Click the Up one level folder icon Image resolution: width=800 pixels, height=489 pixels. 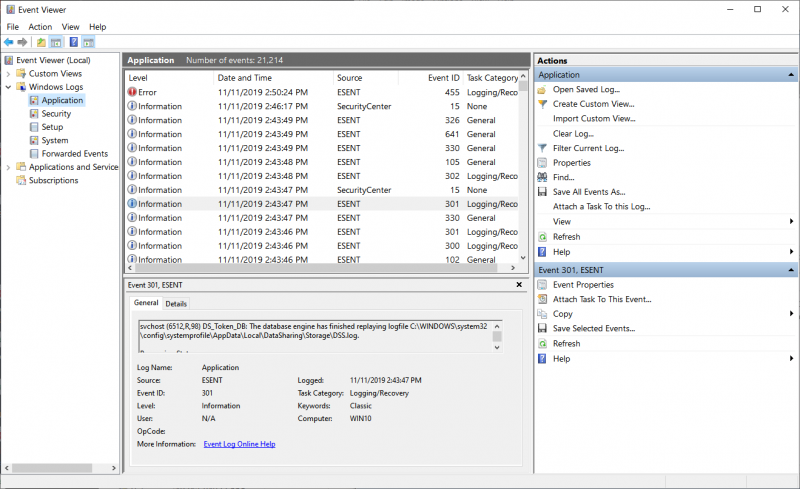point(41,42)
